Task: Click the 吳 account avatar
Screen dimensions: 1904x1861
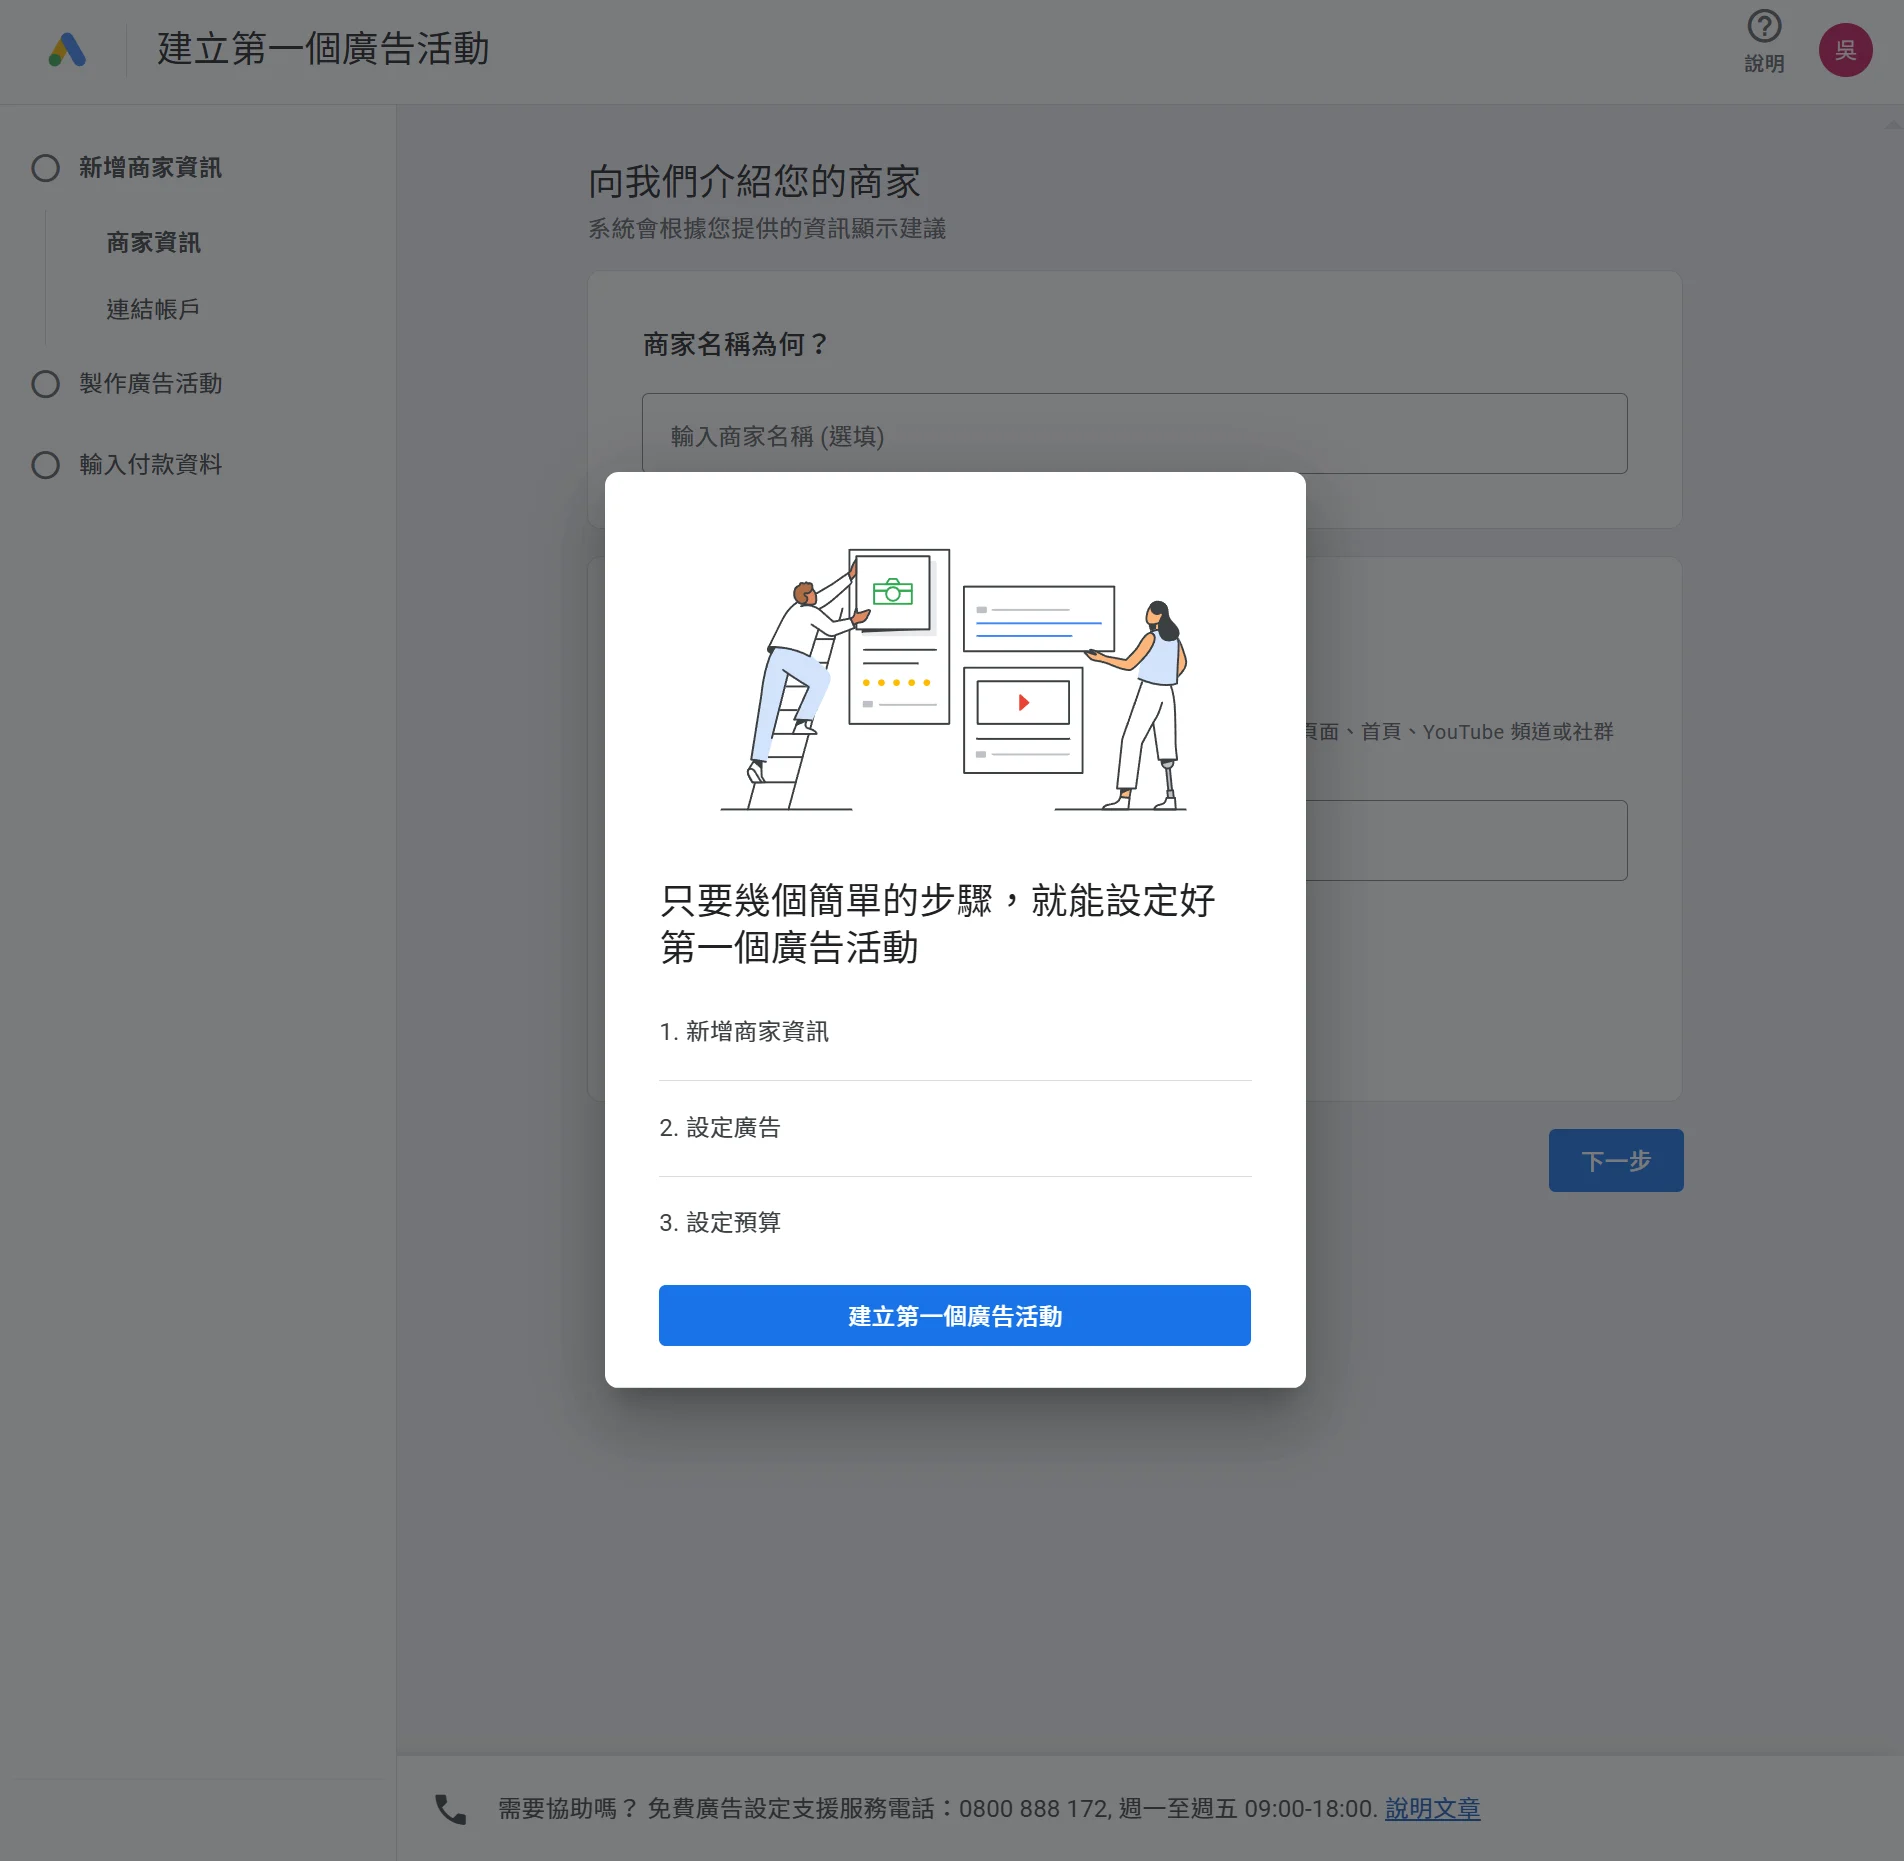Action: 1846,51
